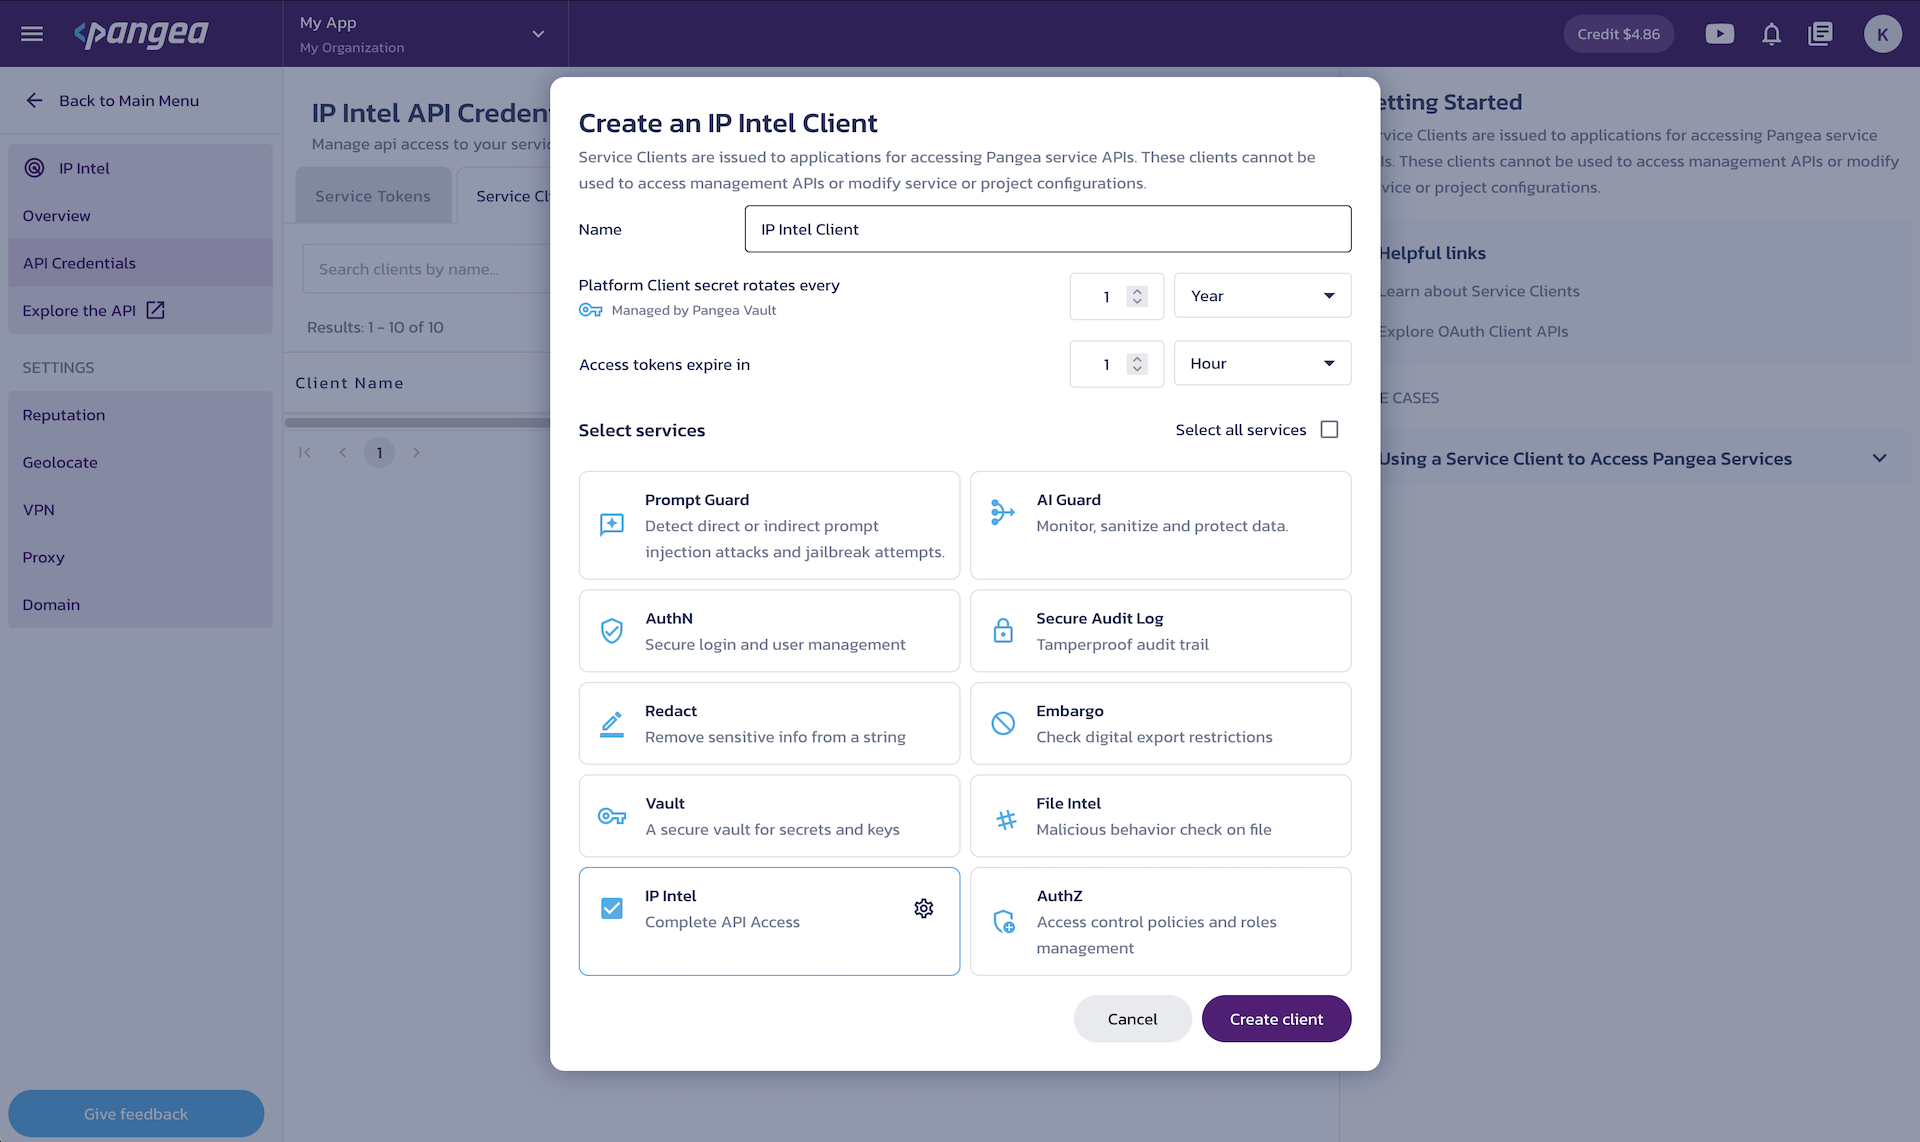Open IP Intel gear settings icon

point(924,908)
